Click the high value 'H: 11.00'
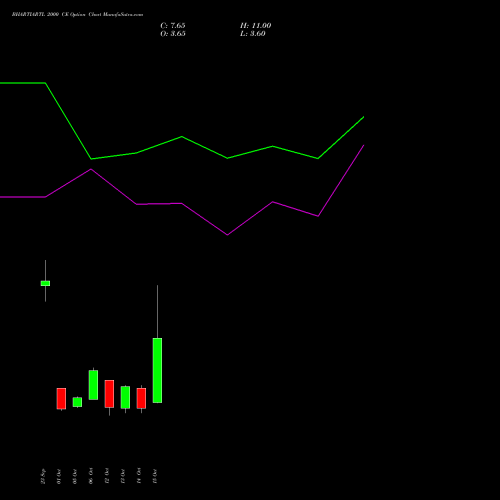This screenshot has width=500, height=500. pyautogui.click(x=256, y=26)
